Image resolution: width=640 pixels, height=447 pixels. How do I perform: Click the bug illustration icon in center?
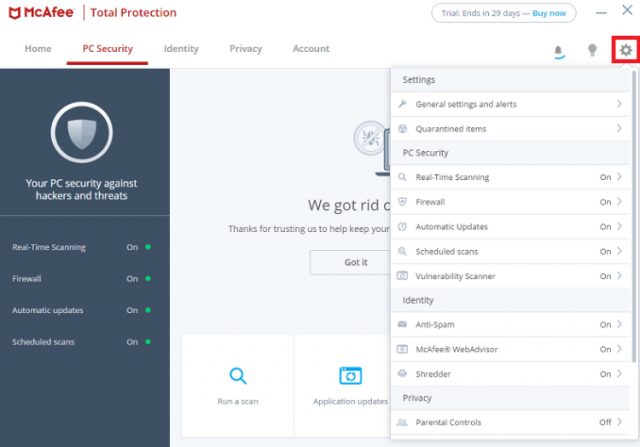(370, 138)
